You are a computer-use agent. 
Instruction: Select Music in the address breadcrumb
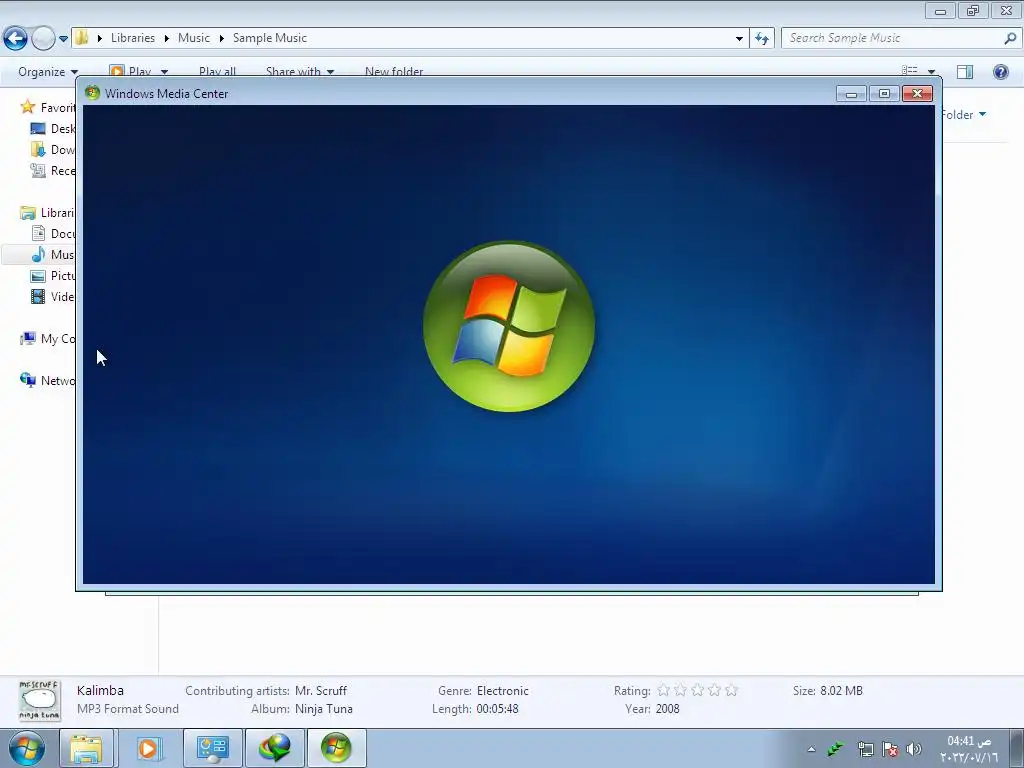(x=194, y=38)
